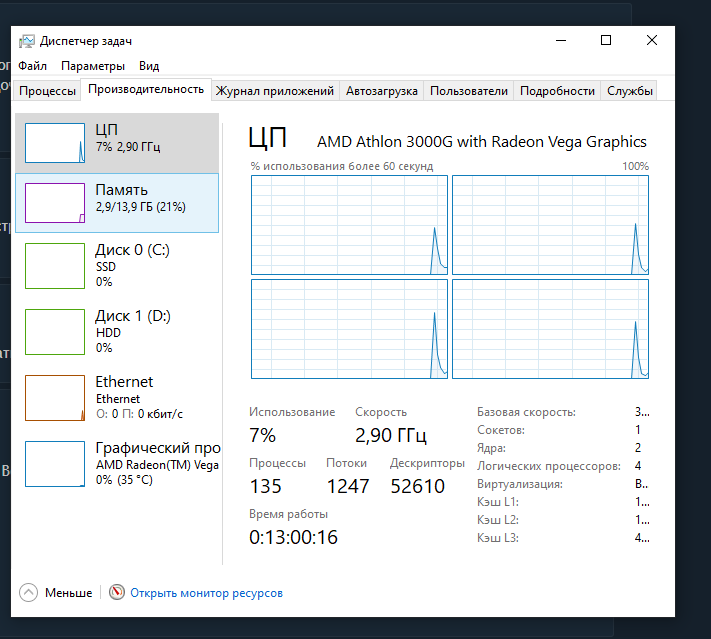711x639 pixels.
Task: Click the uptime value 0:13:00:16
Action: pos(293,537)
